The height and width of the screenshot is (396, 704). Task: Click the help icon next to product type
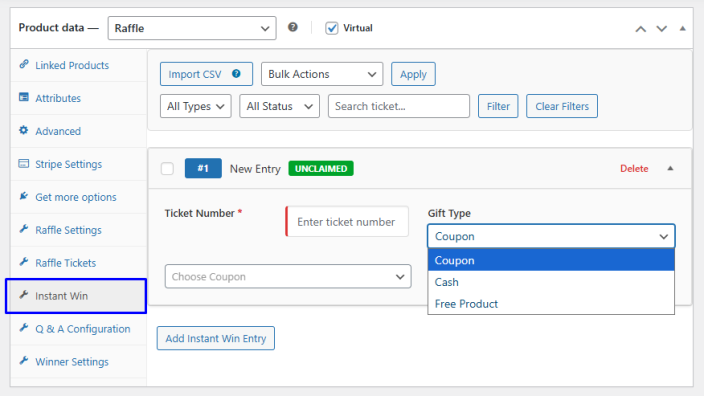[293, 27]
